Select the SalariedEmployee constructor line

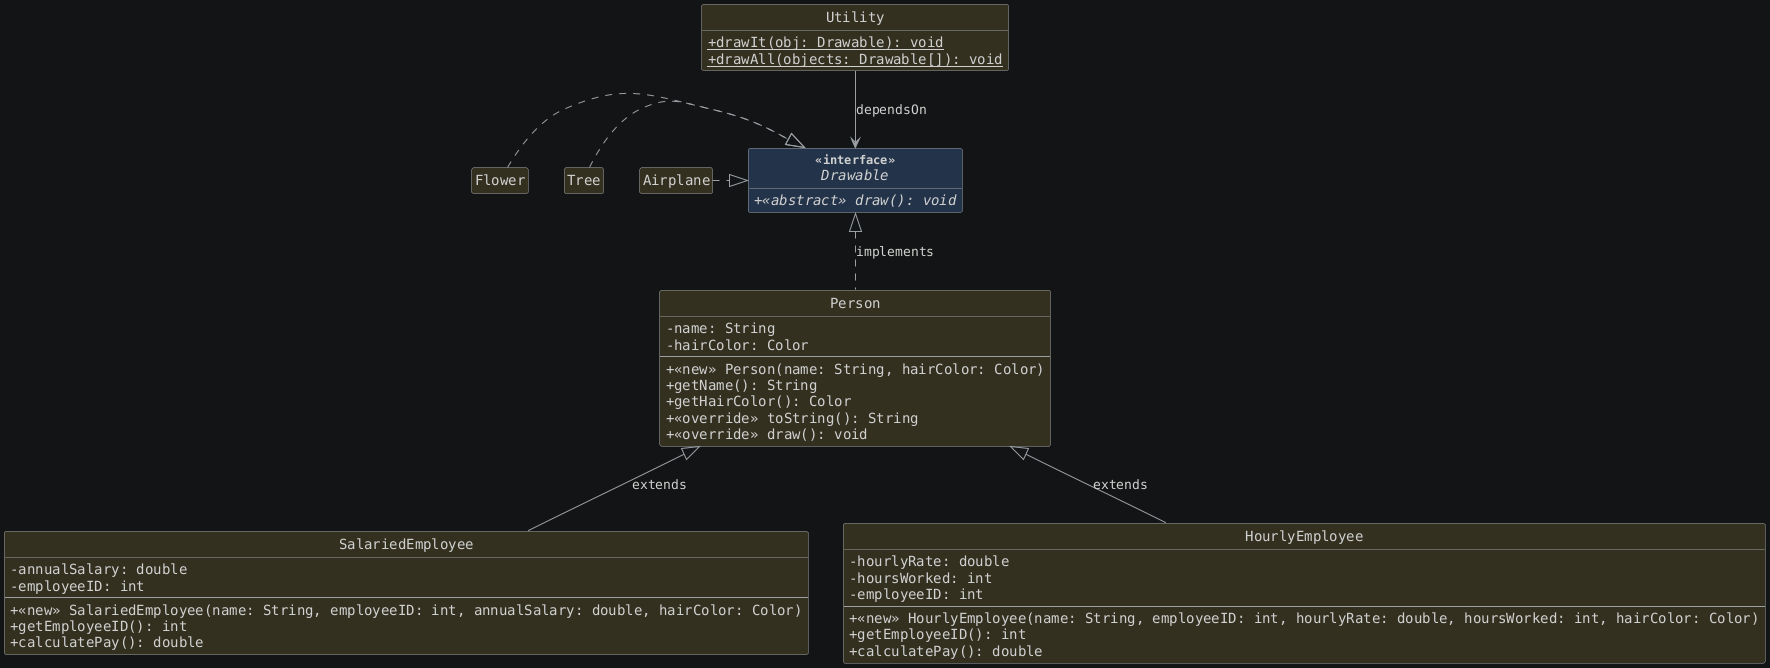(406, 610)
